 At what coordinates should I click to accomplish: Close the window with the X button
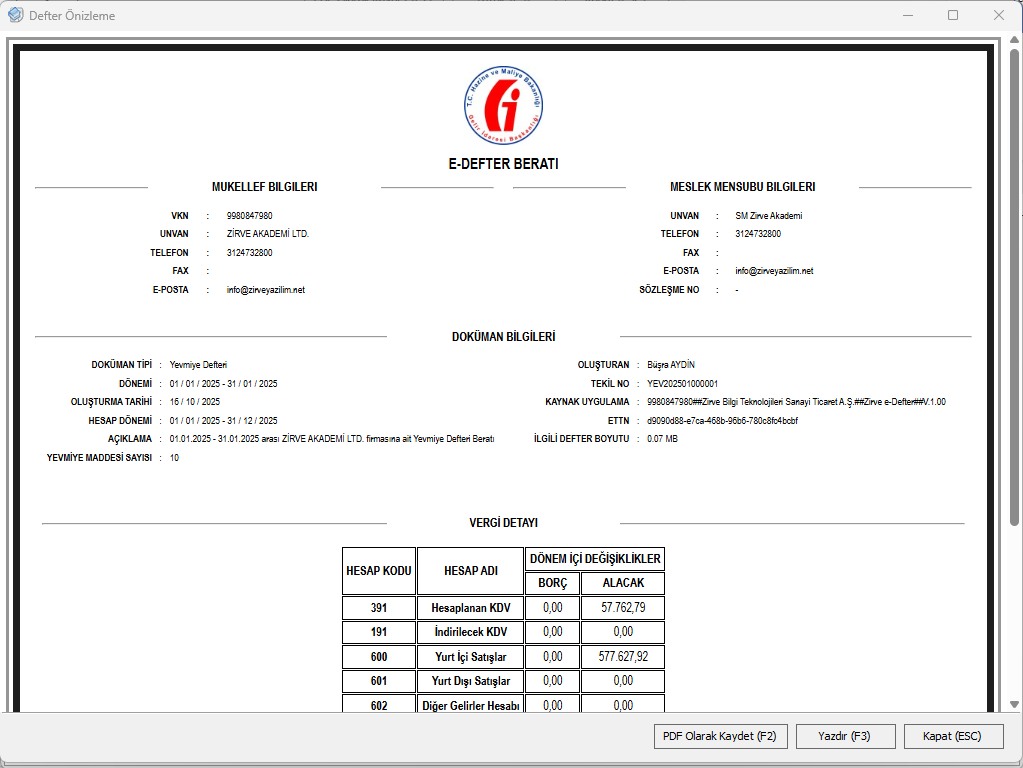pyautogui.click(x=998, y=15)
